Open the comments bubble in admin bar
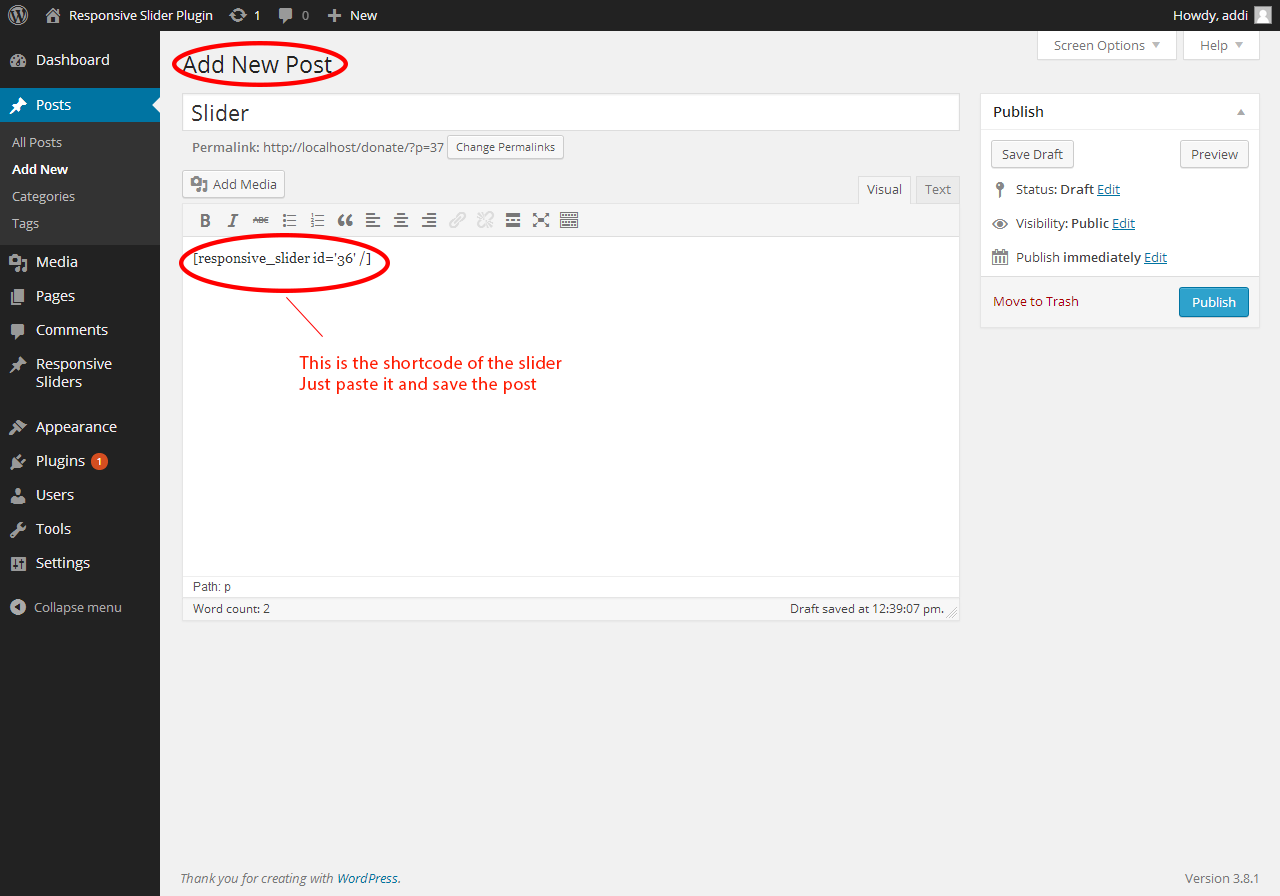1280x896 pixels. (x=286, y=15)
